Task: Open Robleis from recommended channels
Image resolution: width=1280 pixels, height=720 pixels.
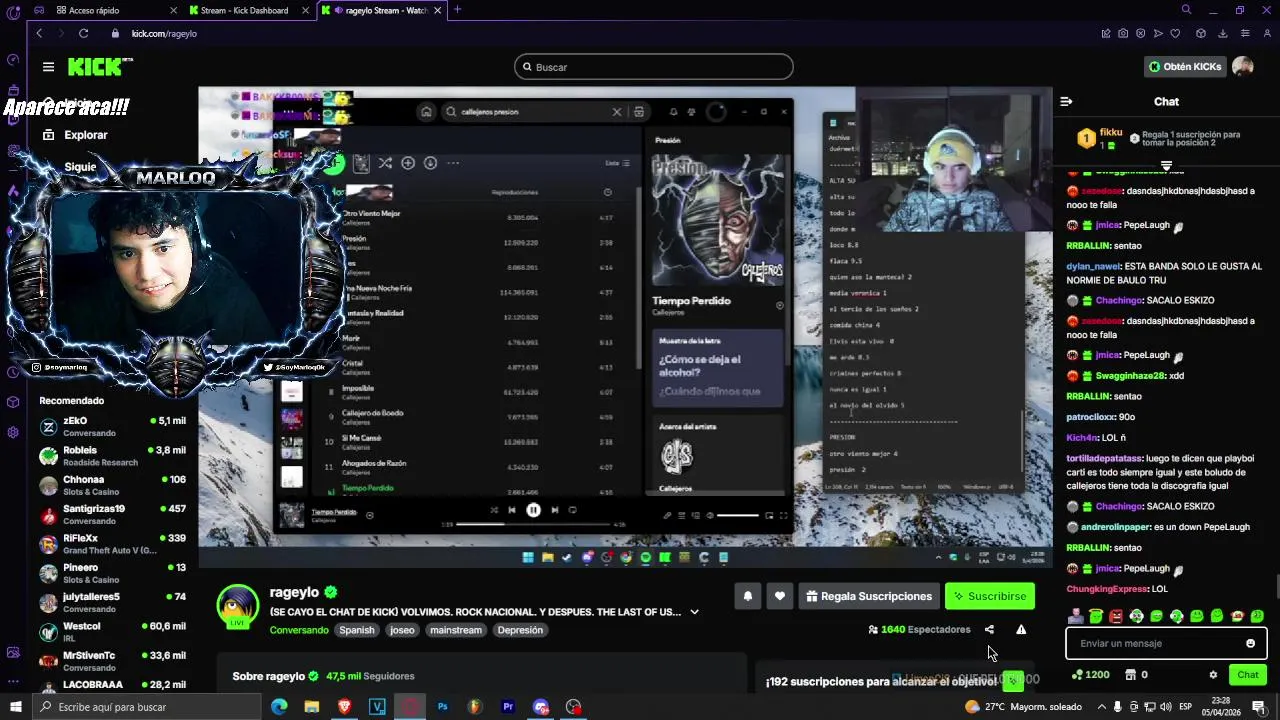Action: [112, 456]
